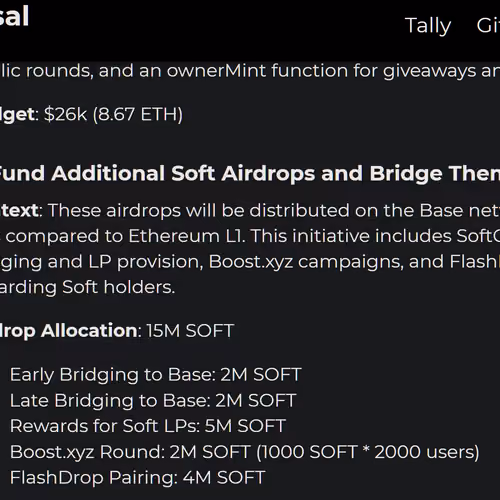Open the Tally link in header

(428, 26)
